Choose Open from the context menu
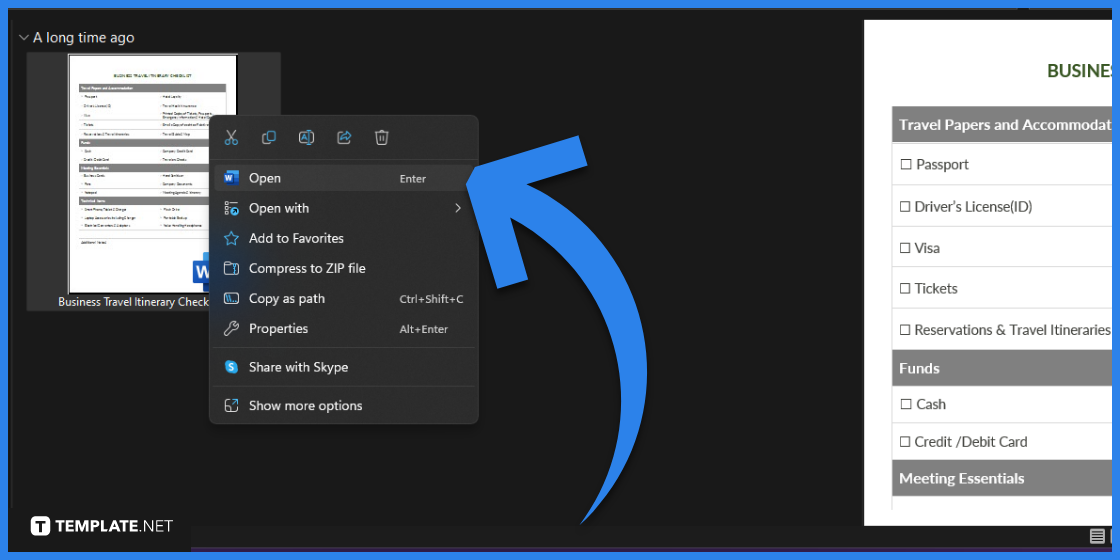 click(265, 178)
